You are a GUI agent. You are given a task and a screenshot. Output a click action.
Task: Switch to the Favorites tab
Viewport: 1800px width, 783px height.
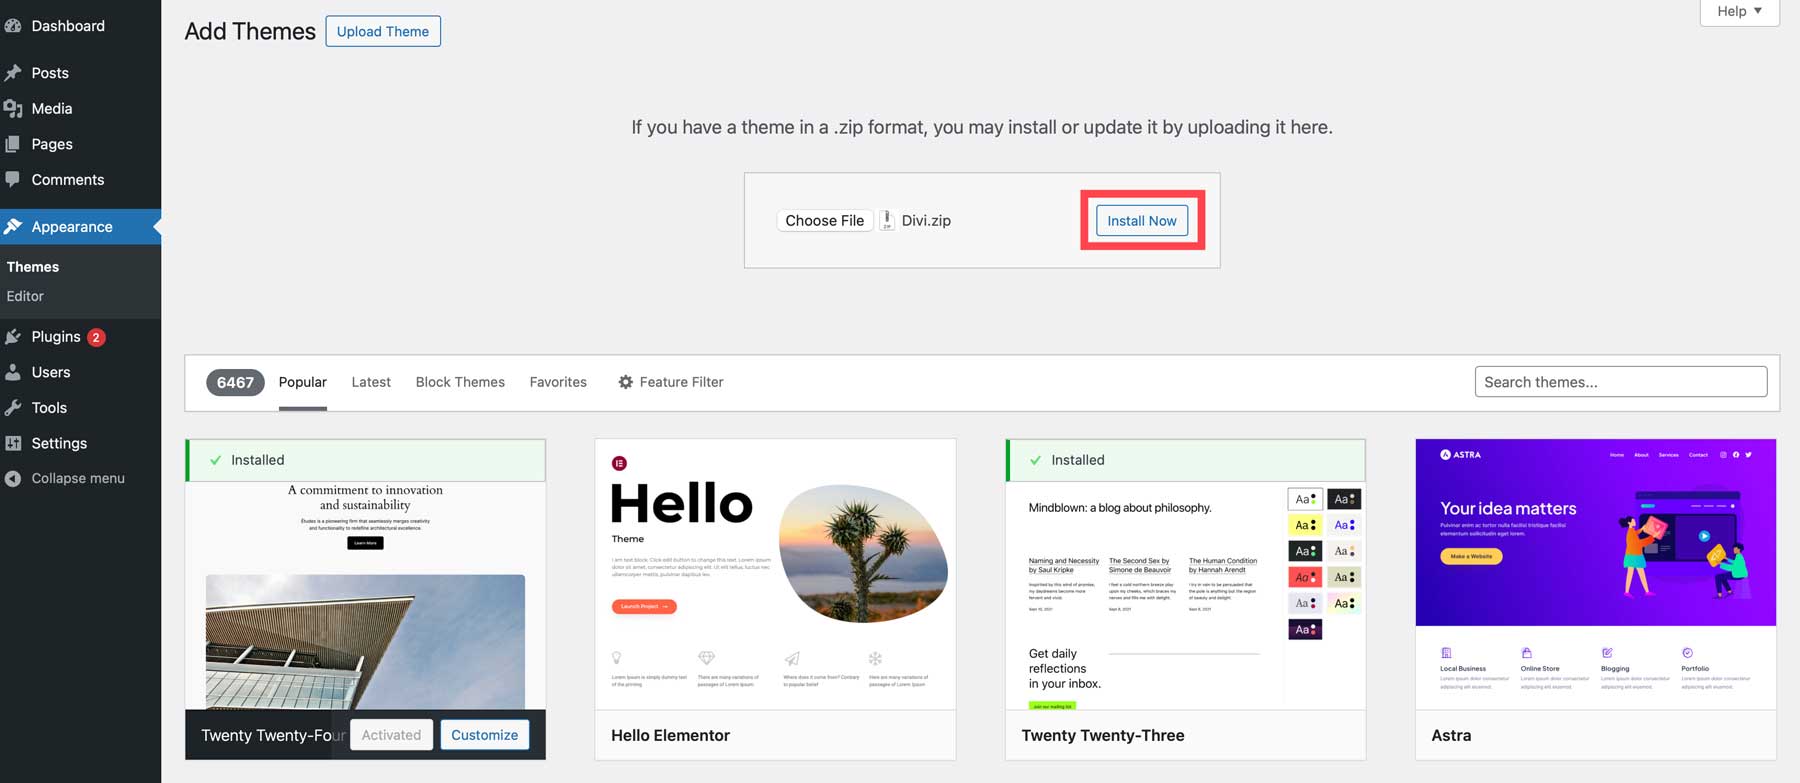(558, 382)
